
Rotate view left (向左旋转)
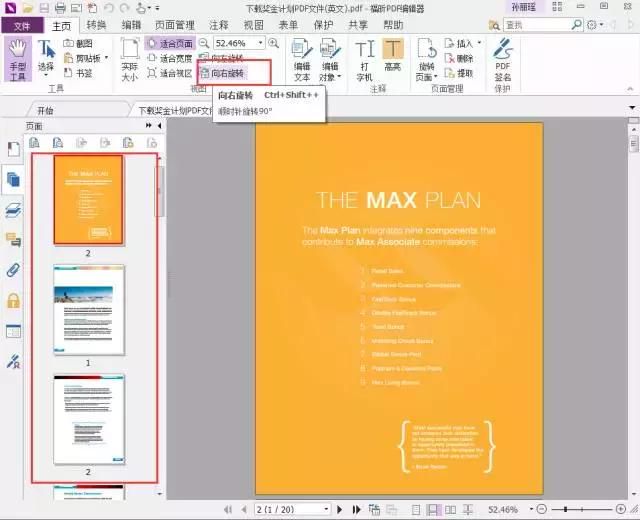click(x=222, y=58)
